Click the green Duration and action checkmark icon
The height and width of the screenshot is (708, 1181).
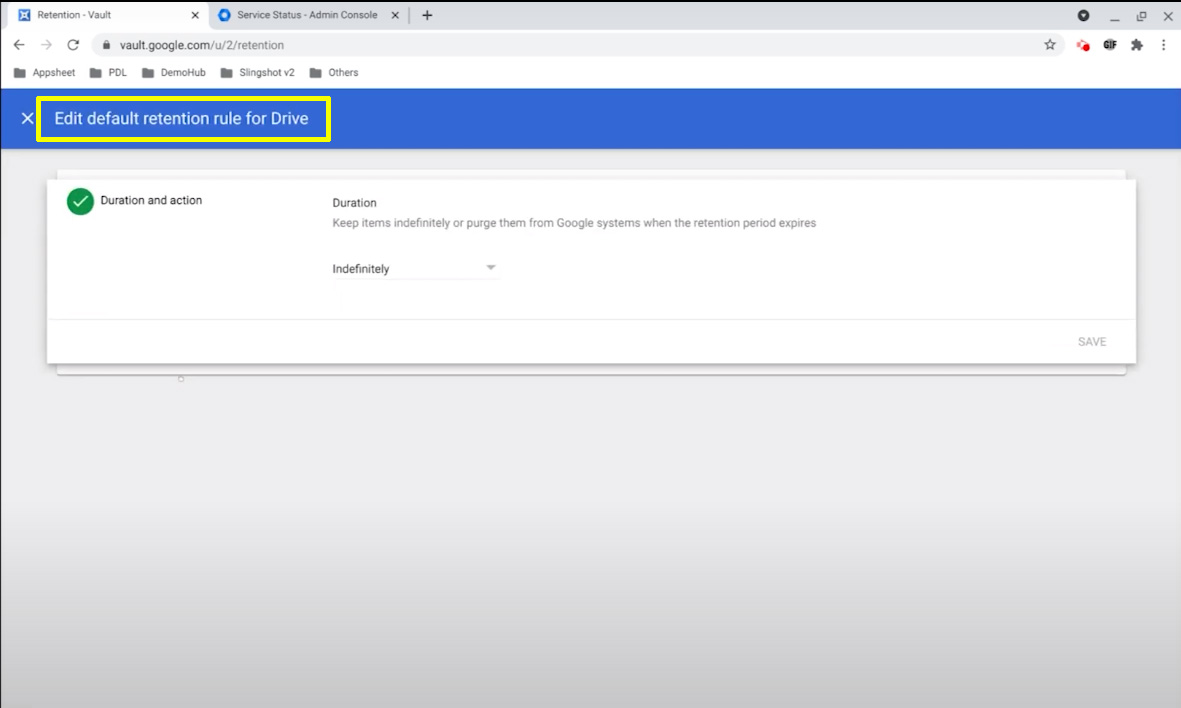pyautogui.click(x=80, y=201)
